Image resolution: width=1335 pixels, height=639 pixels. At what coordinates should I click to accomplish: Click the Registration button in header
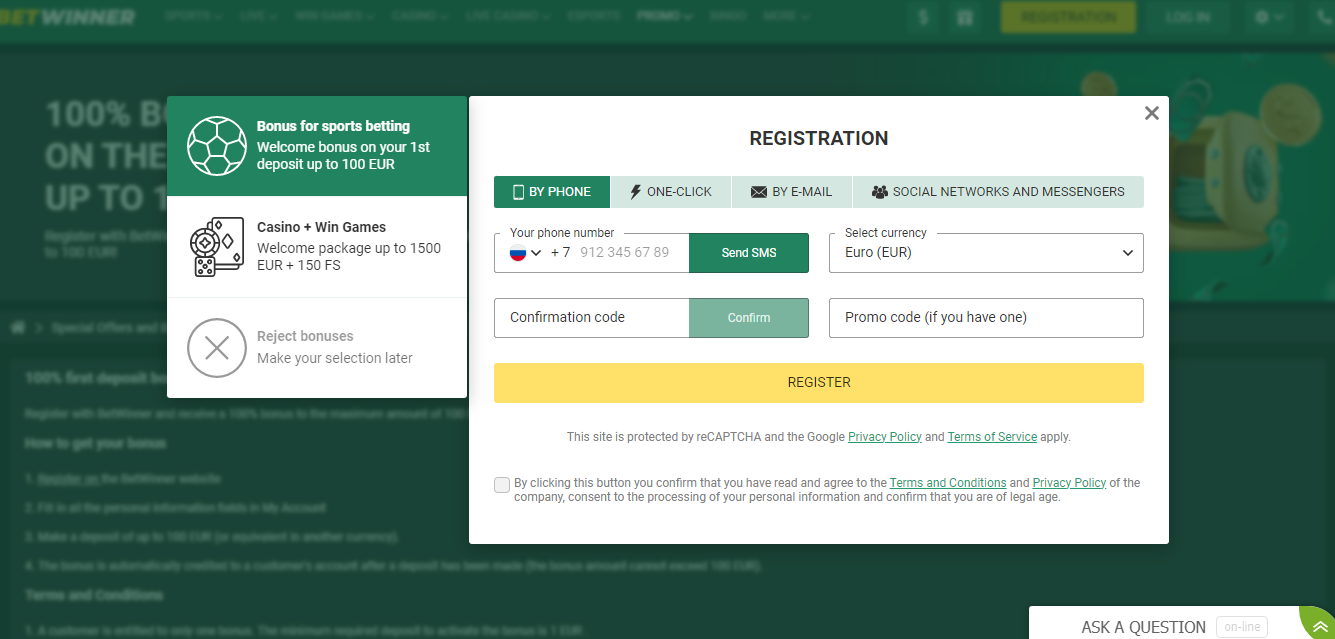coord(1068,18)
